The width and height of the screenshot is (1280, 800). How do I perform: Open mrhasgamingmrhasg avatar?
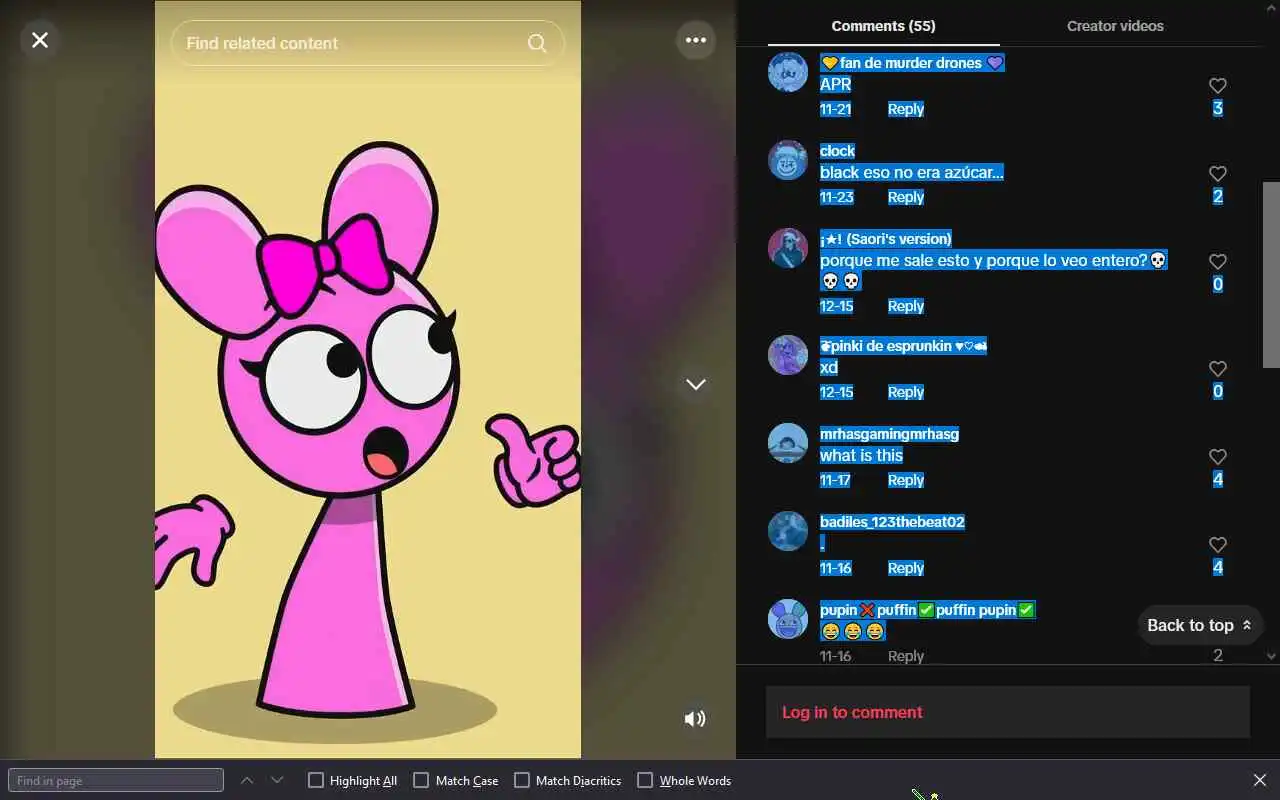[x=788, y=443]
